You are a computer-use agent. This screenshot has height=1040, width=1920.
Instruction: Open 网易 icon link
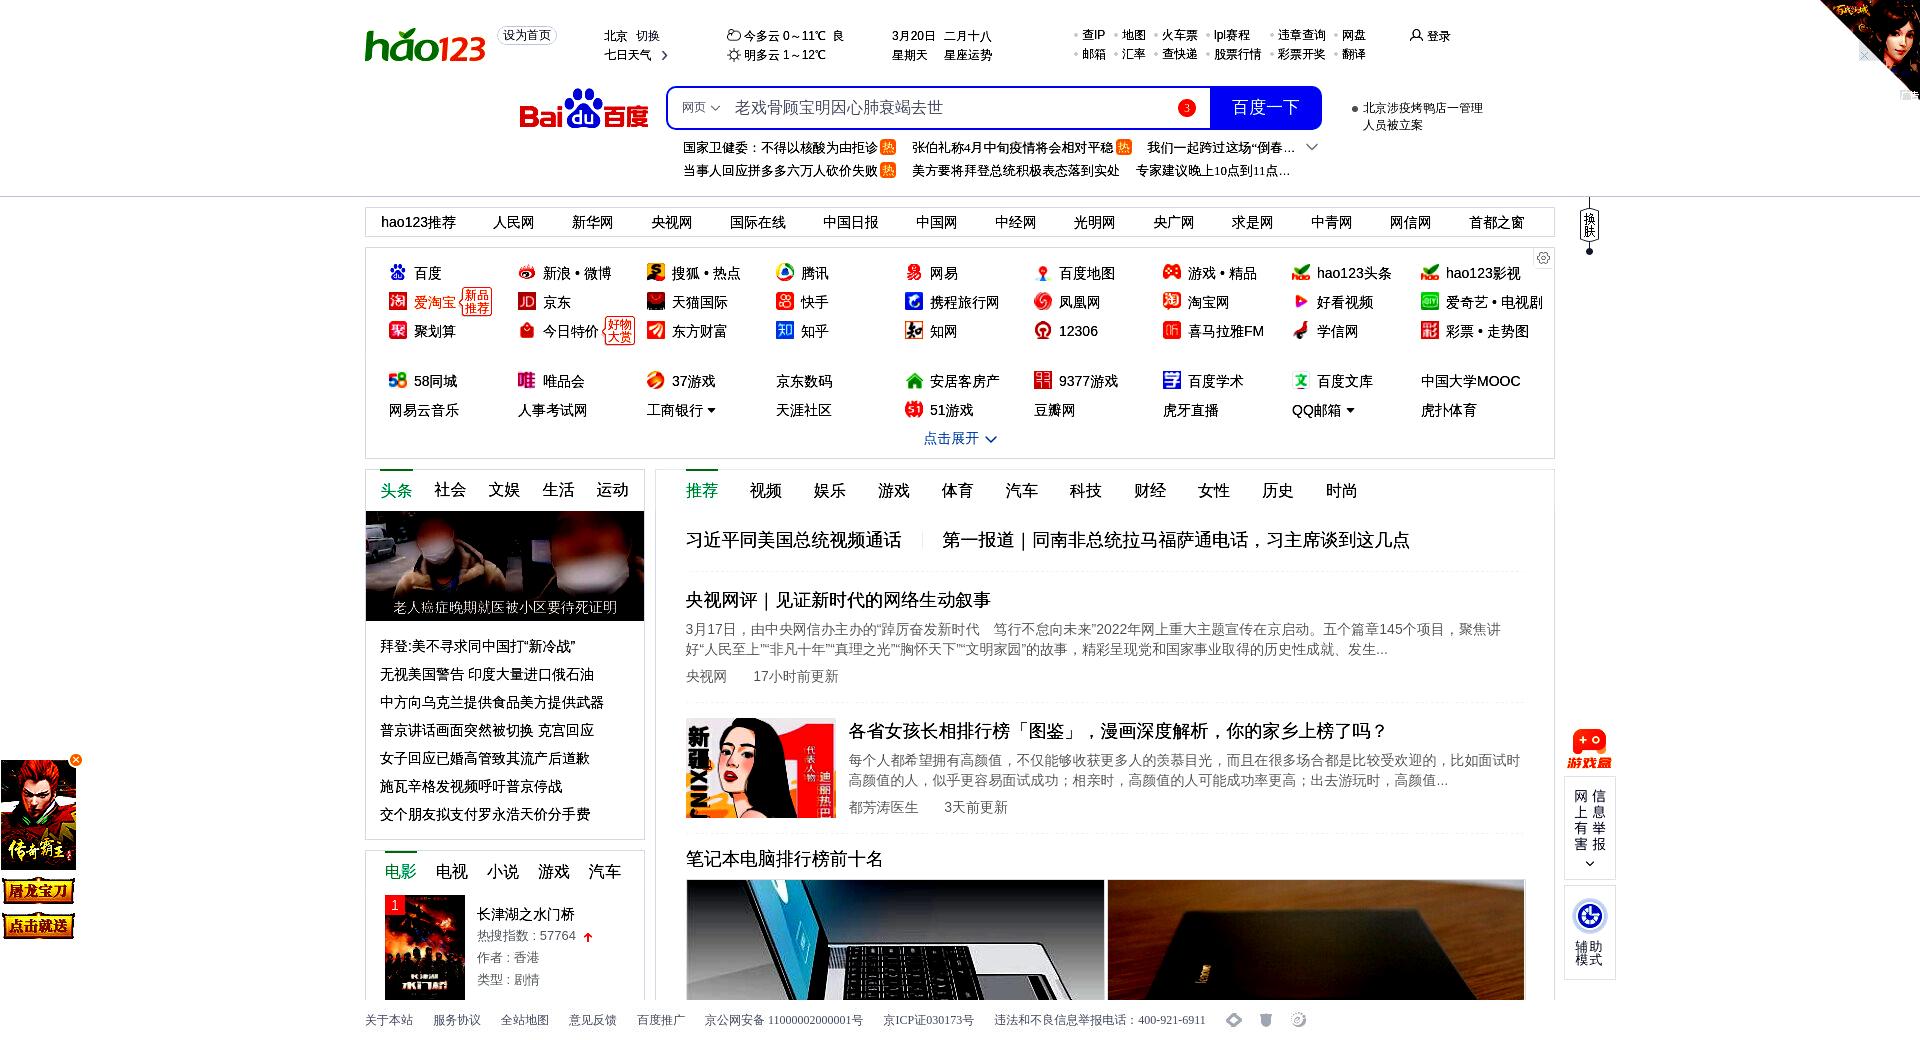coord(914,272)
